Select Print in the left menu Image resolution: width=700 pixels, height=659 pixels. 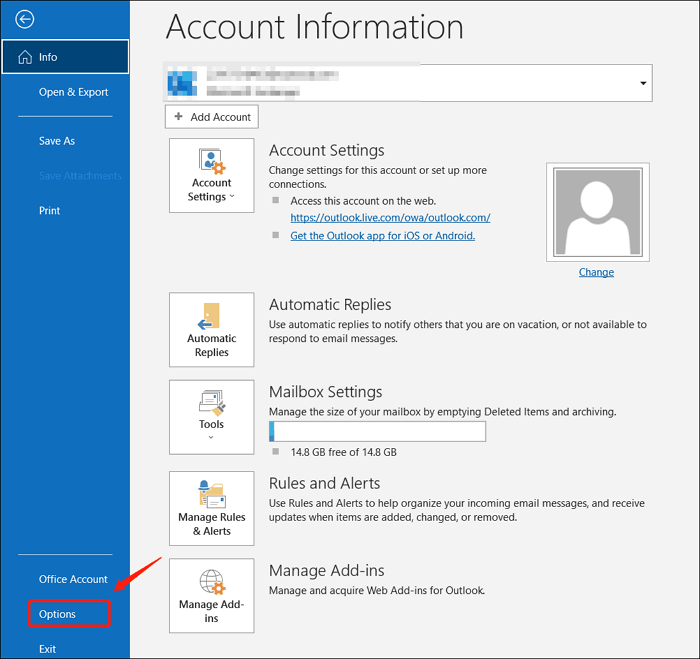[x=49, y=211]
